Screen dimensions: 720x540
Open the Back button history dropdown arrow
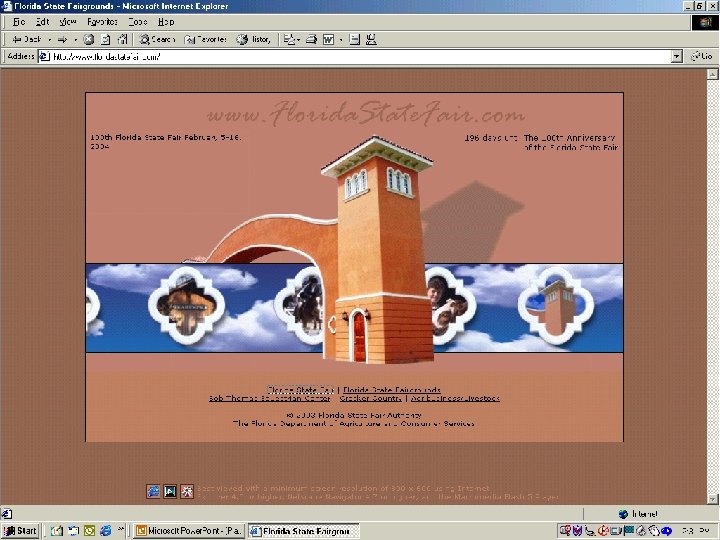point(49,39)
